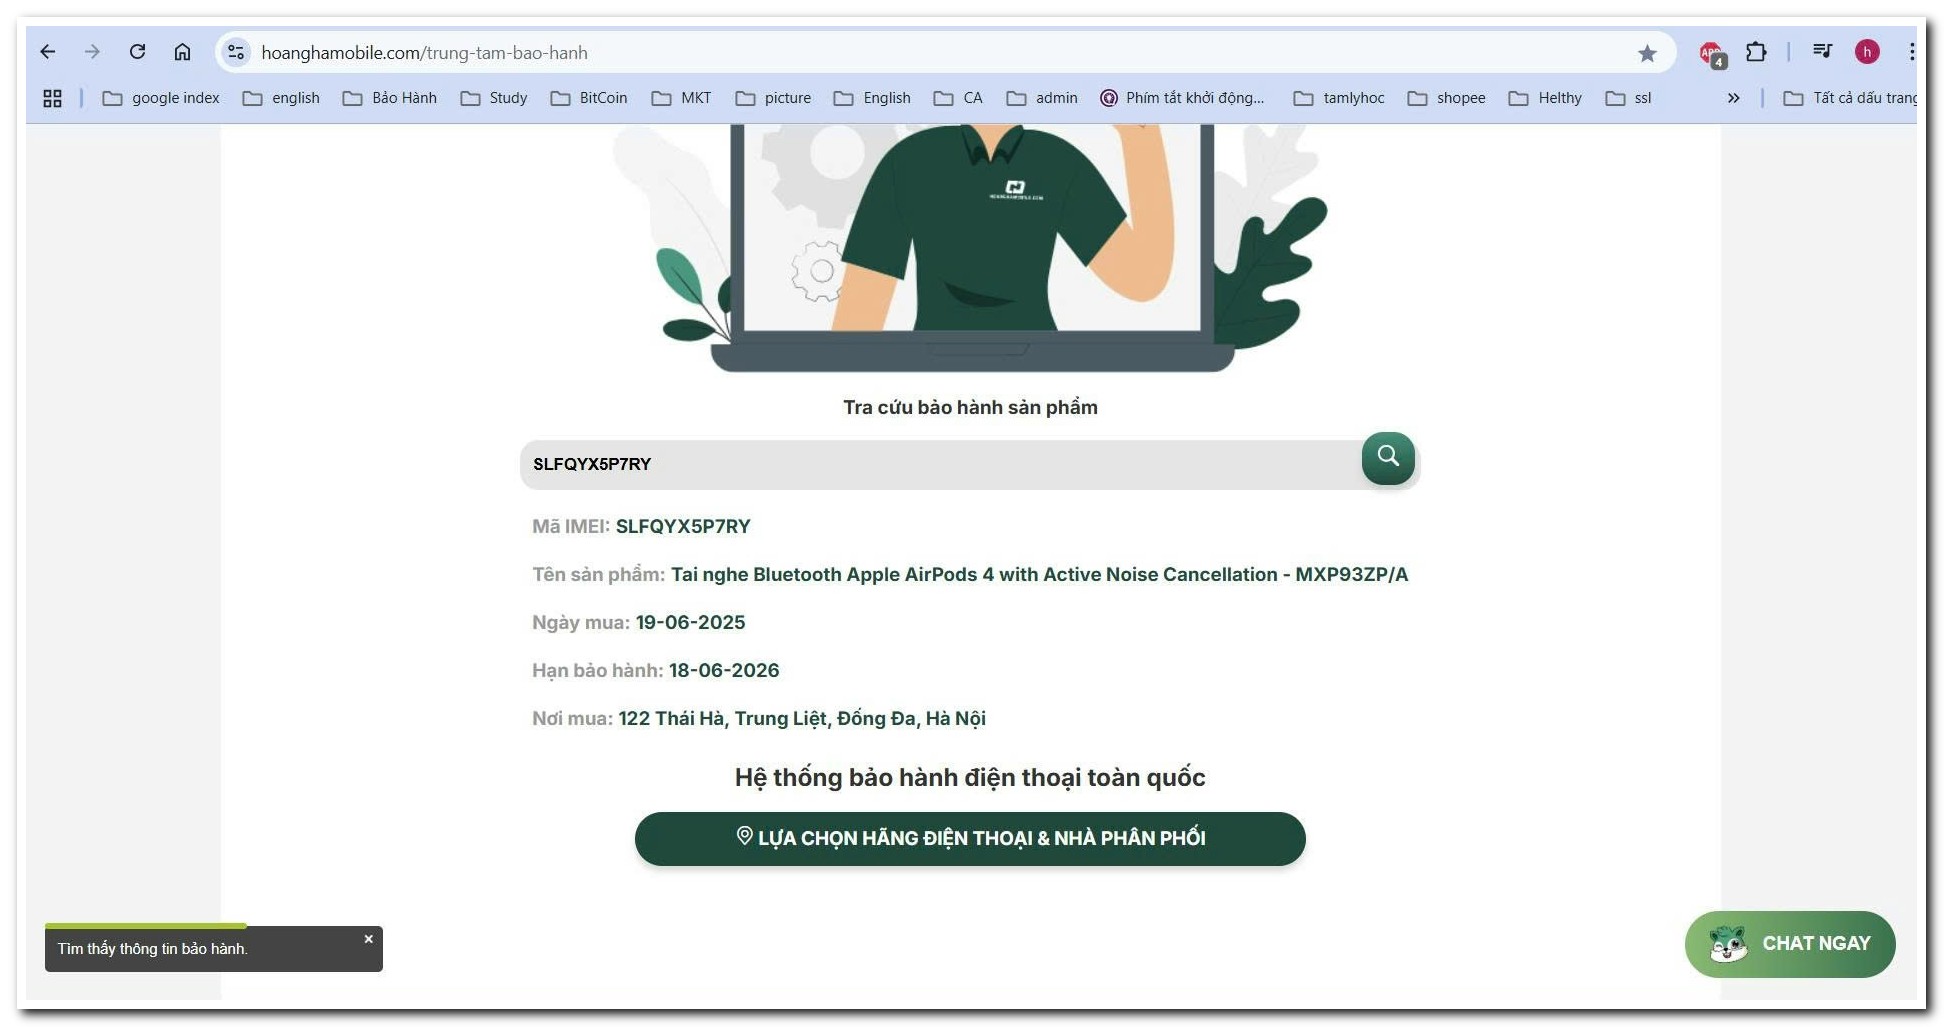
Task: Open the MKT bookmark folder
Action: click(x=681, y=98)
